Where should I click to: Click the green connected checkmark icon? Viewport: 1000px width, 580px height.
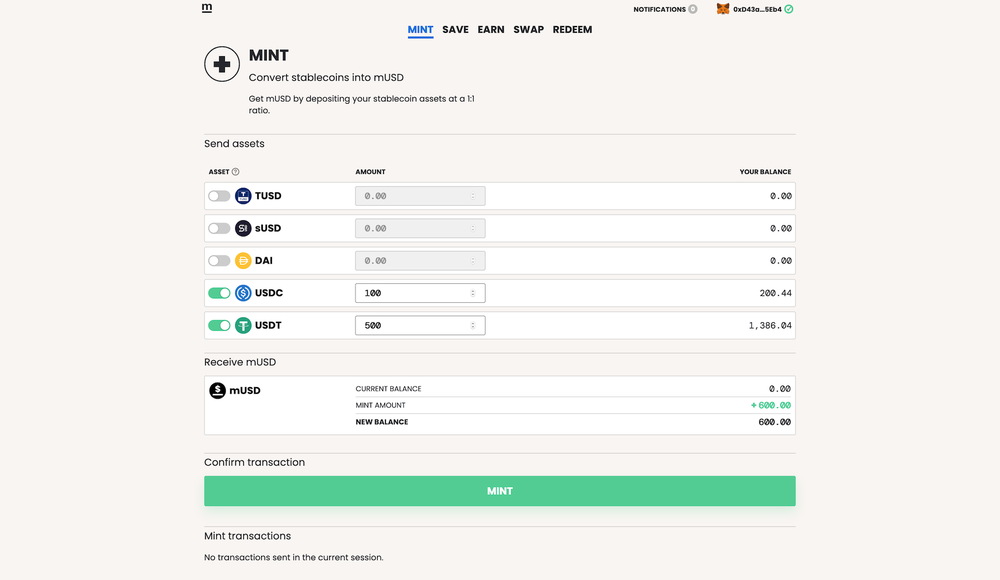pos(789,9)
